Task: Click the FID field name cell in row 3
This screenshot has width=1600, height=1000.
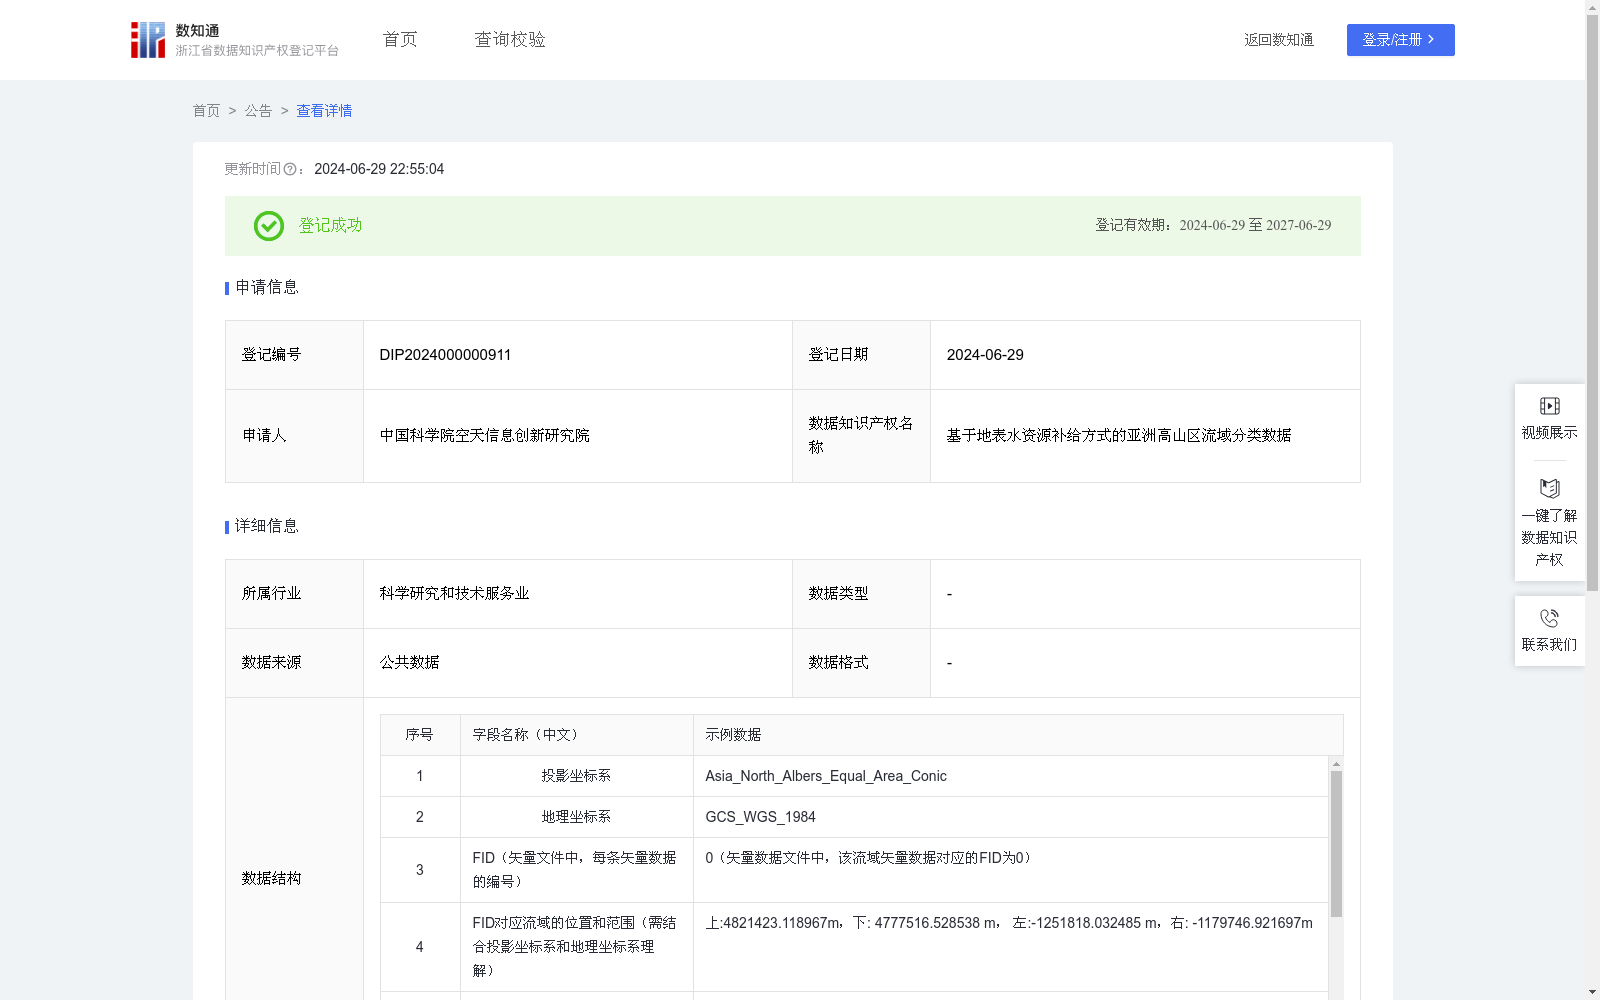Action: [x=576, y=870]
